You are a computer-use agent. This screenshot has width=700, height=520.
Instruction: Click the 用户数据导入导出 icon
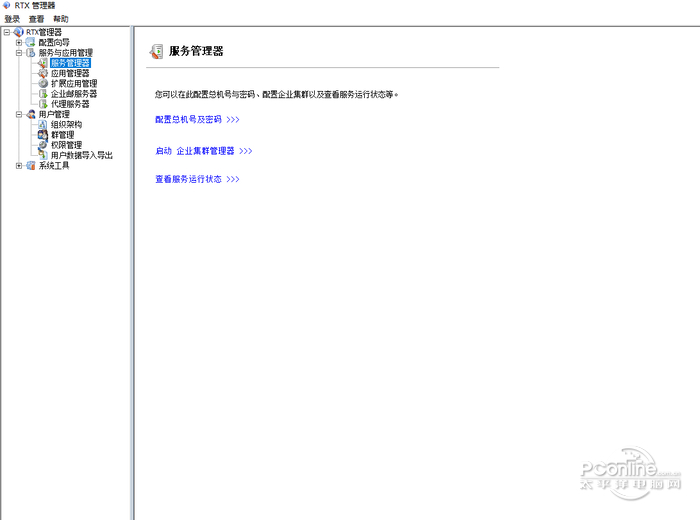pos(43,155)
